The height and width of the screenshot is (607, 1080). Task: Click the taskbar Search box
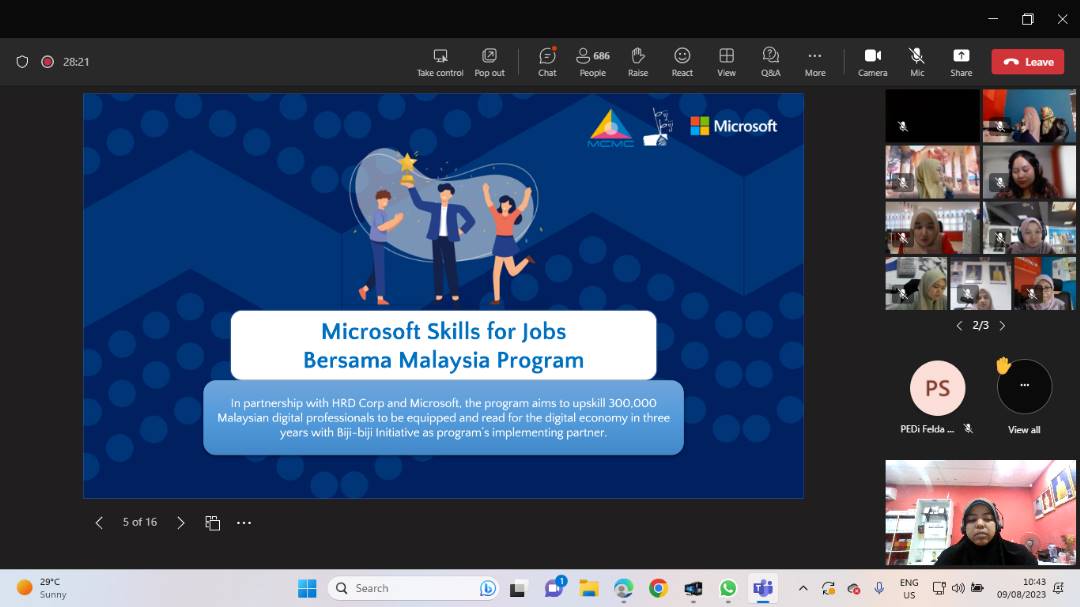pos(413,588)
